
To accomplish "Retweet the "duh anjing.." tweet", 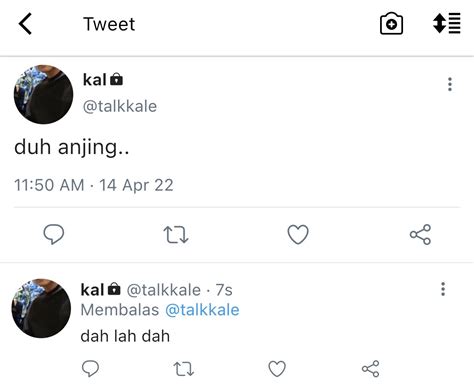I will point(176,235).
